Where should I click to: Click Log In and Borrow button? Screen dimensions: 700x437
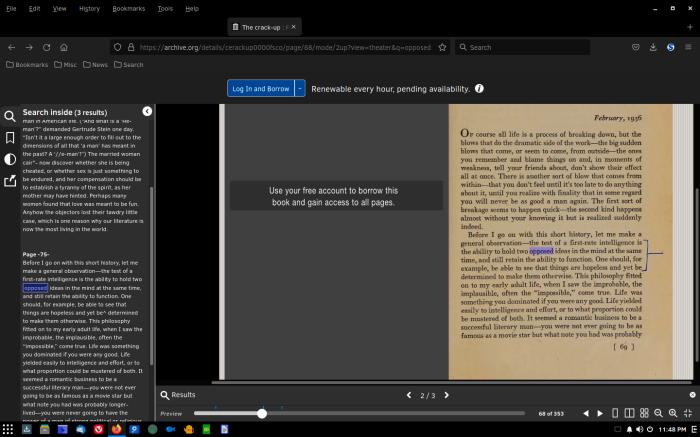pos(261,88)
